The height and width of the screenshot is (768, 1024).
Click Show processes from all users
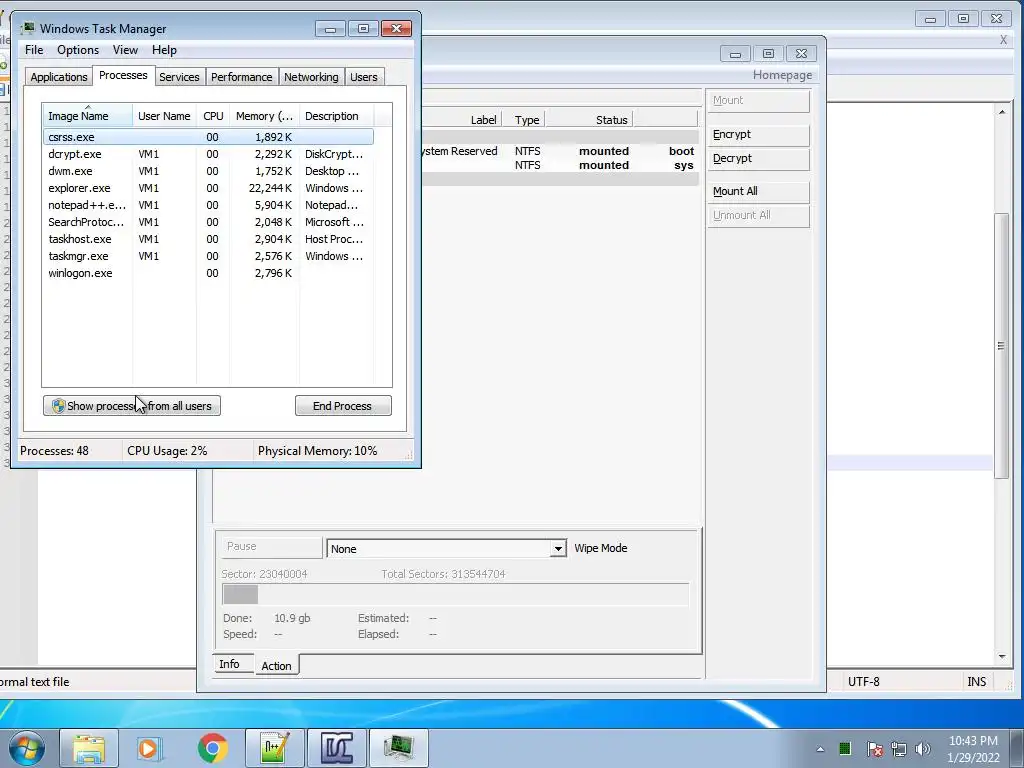(x=132, y=406)
